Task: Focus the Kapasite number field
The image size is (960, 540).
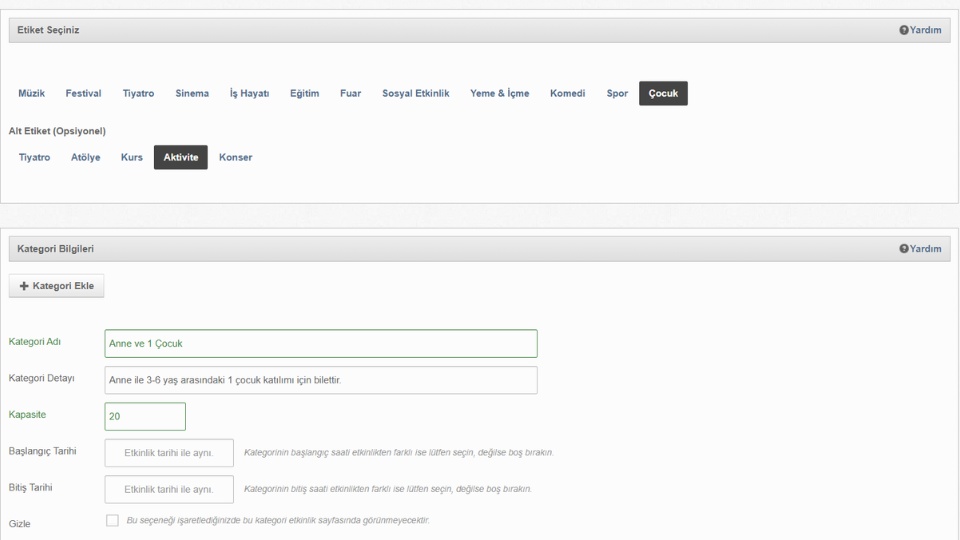Action: [x=145, y=417]
